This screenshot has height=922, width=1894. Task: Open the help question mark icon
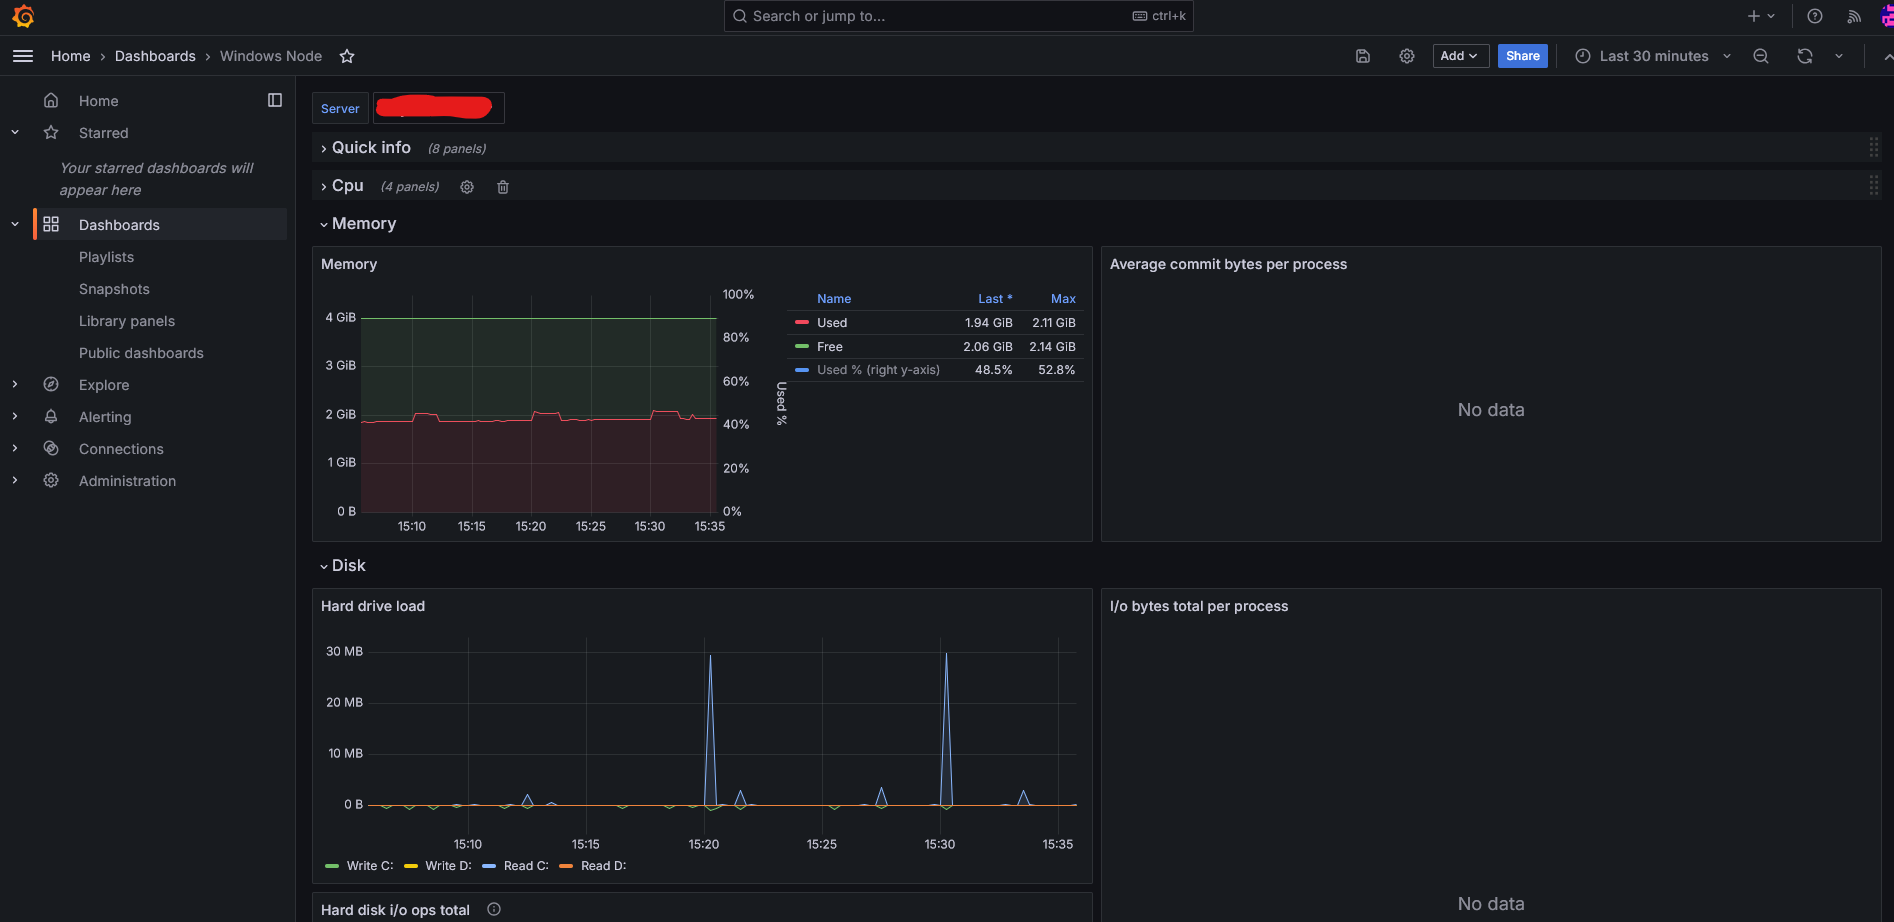[x=1815, y=16]
